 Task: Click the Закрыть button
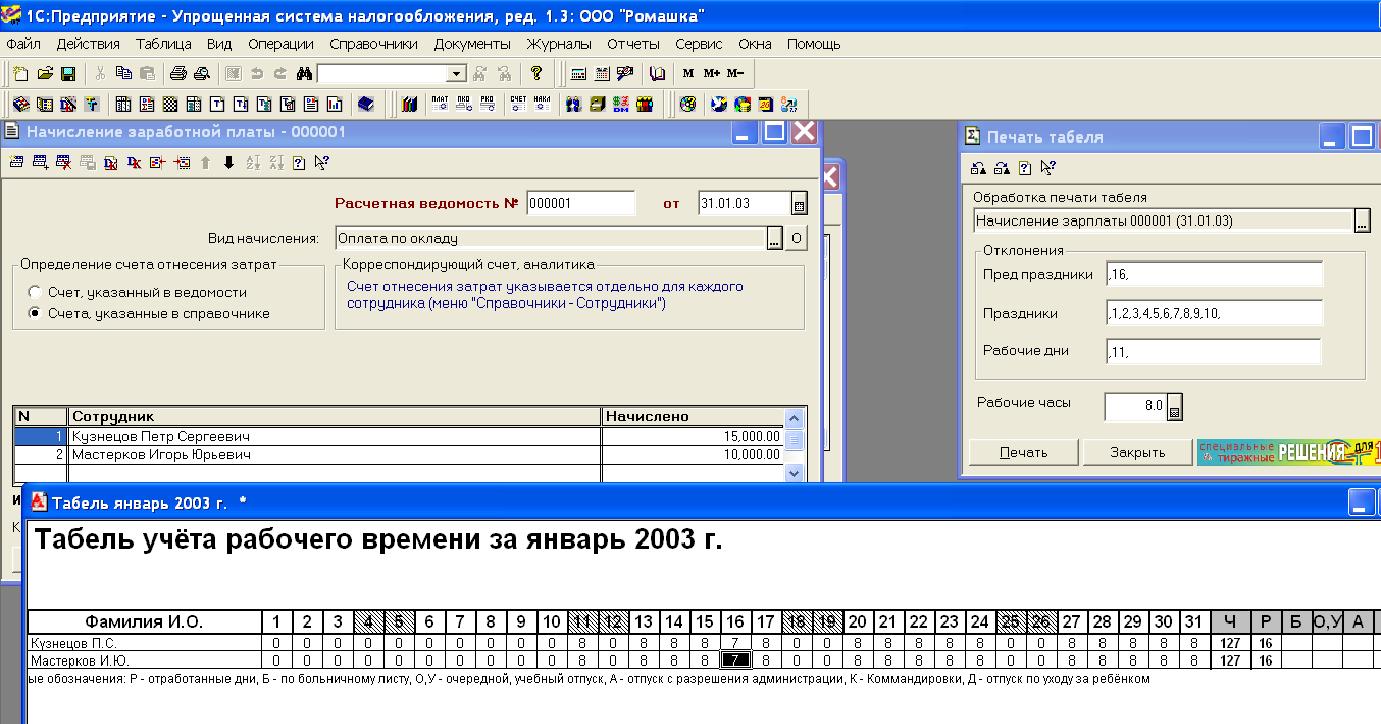pyautogui.click(x=1138, y=452)
